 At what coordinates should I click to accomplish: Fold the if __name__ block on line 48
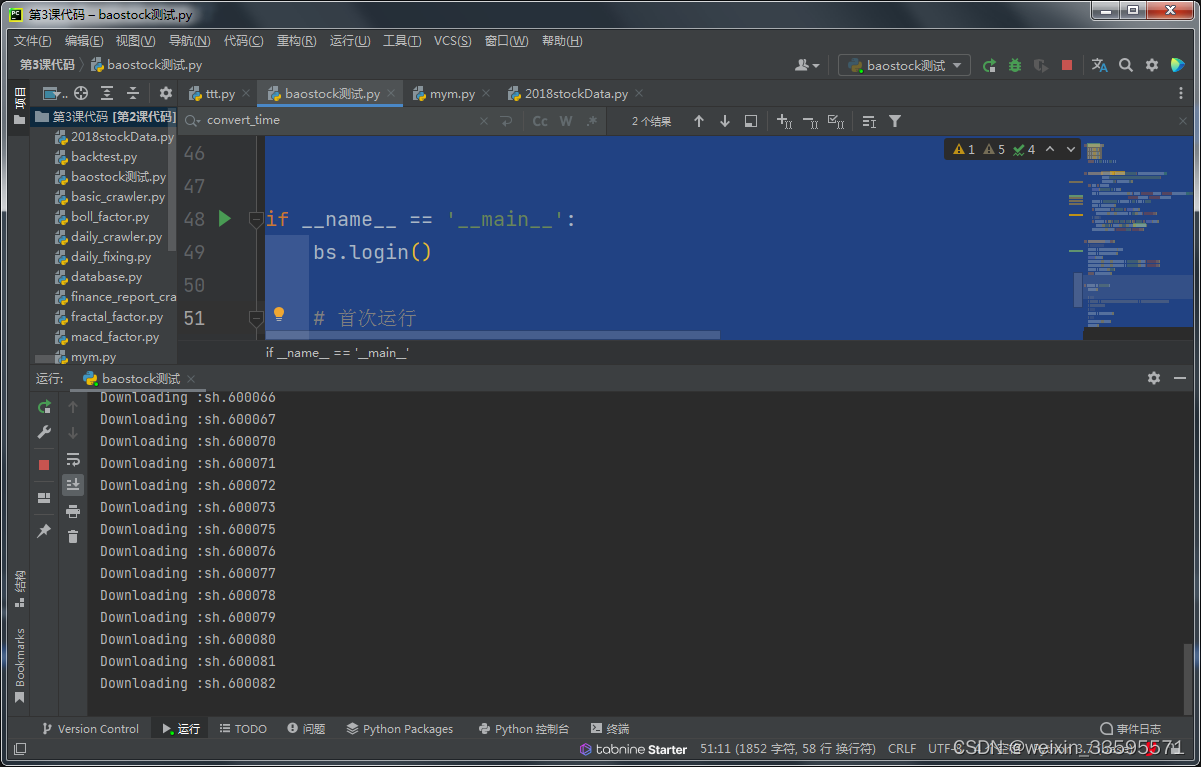[x=256, y=219]
